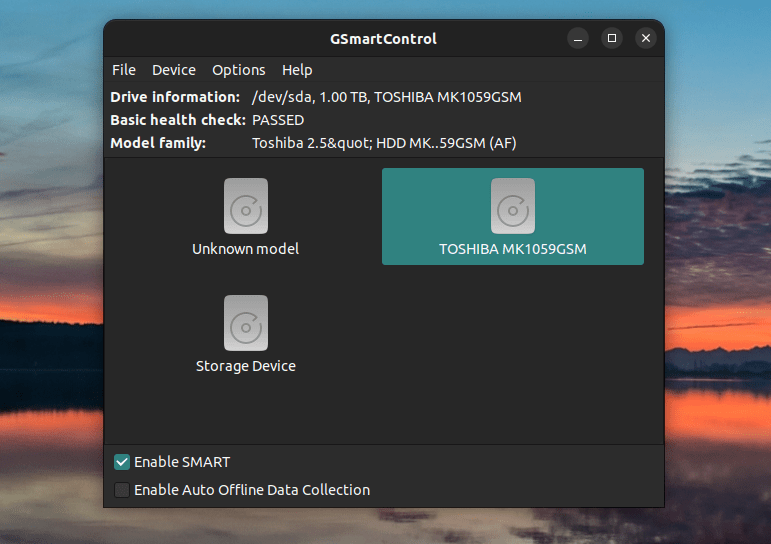Viewport: 771px width, 544px height.
Task: Close the GSmartControl window
Action: point(646,39)
